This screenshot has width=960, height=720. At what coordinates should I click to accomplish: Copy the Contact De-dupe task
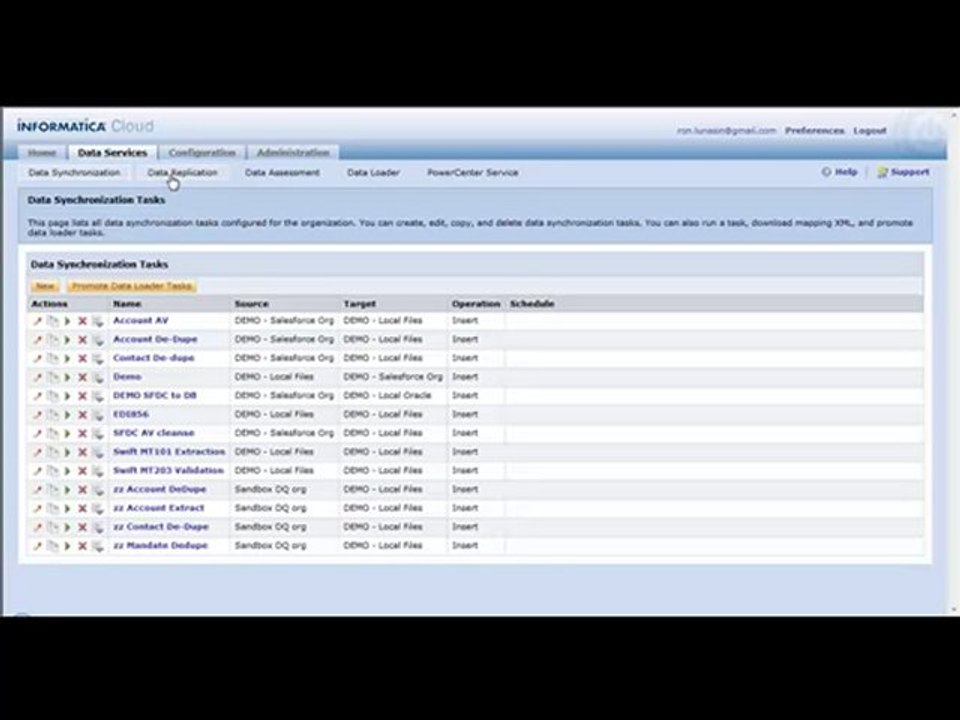pos(53,358)
